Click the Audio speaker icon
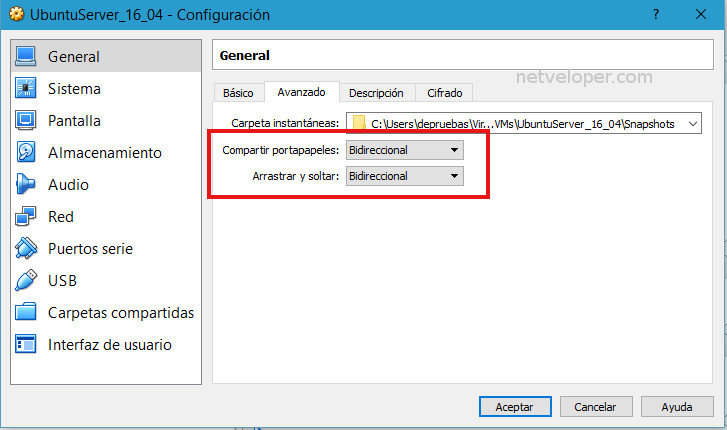 26,184
